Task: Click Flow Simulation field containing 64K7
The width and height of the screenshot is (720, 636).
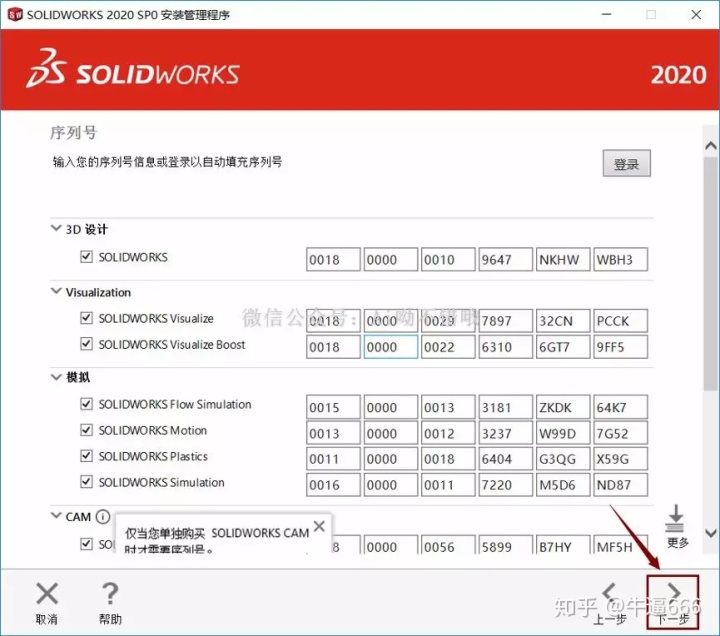Action: (x=620, y=407)
